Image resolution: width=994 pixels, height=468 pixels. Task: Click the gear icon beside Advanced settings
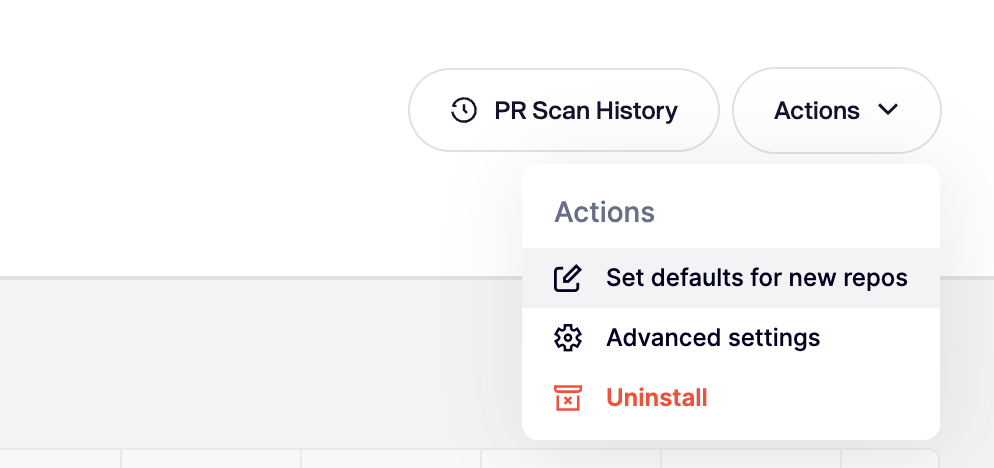[567, 338]
